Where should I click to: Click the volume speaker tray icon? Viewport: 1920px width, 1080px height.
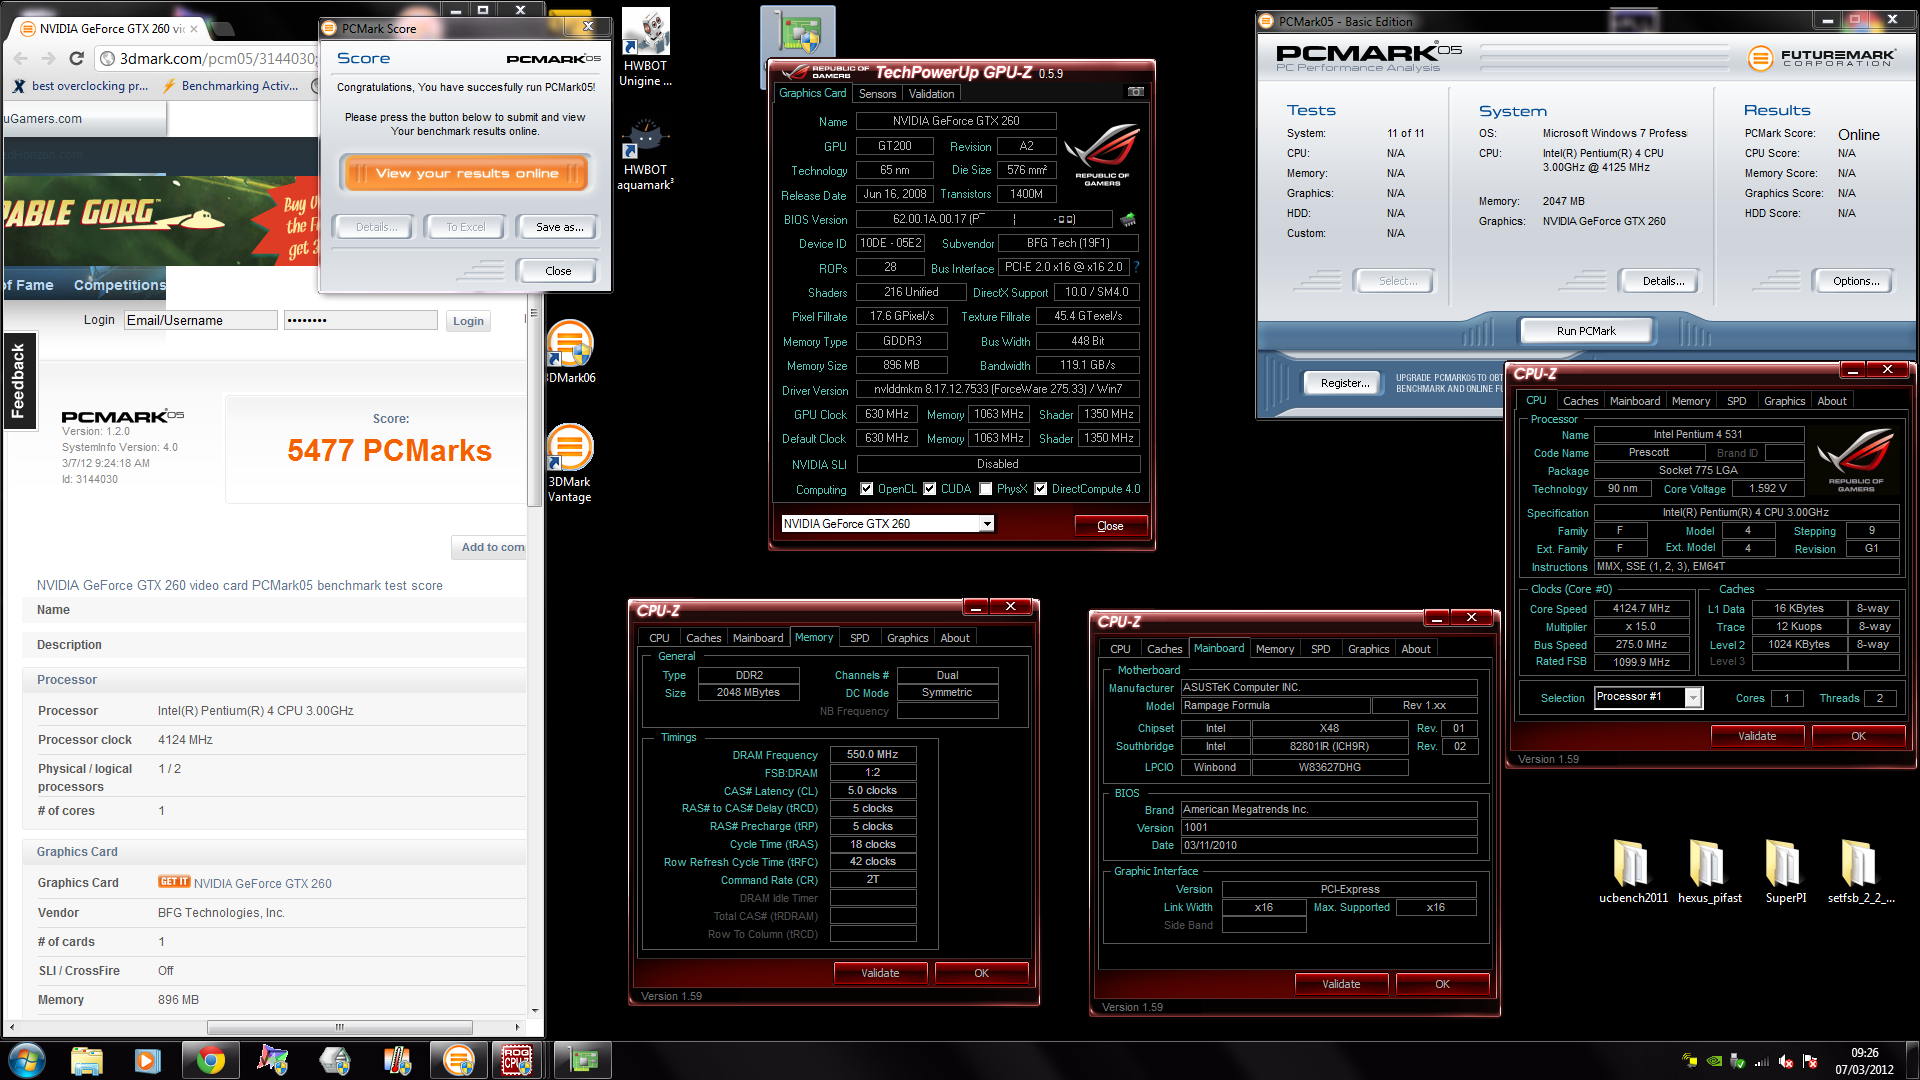[1785, 1061]
